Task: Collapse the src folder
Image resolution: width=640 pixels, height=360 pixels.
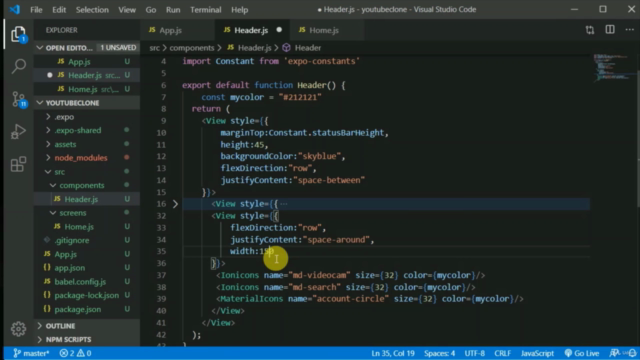Action: pos(48,172)
